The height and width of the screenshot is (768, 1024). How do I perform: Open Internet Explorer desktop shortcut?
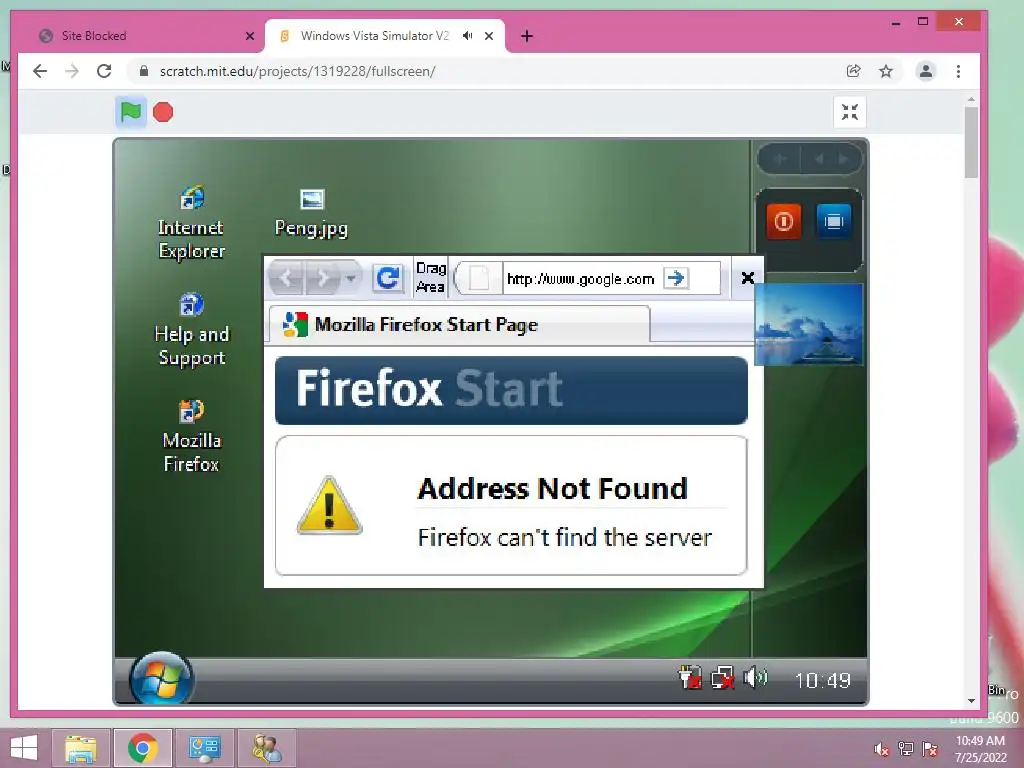coord(191,223)
